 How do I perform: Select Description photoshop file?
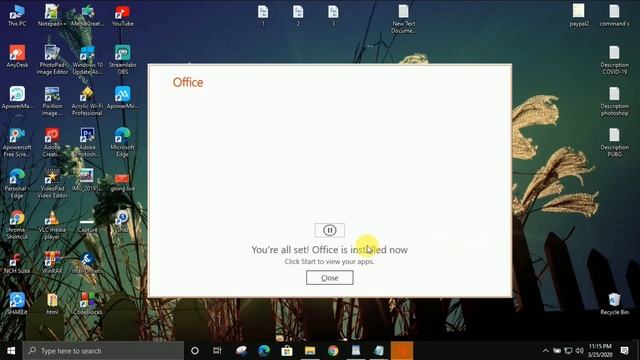tap(614, 101)
